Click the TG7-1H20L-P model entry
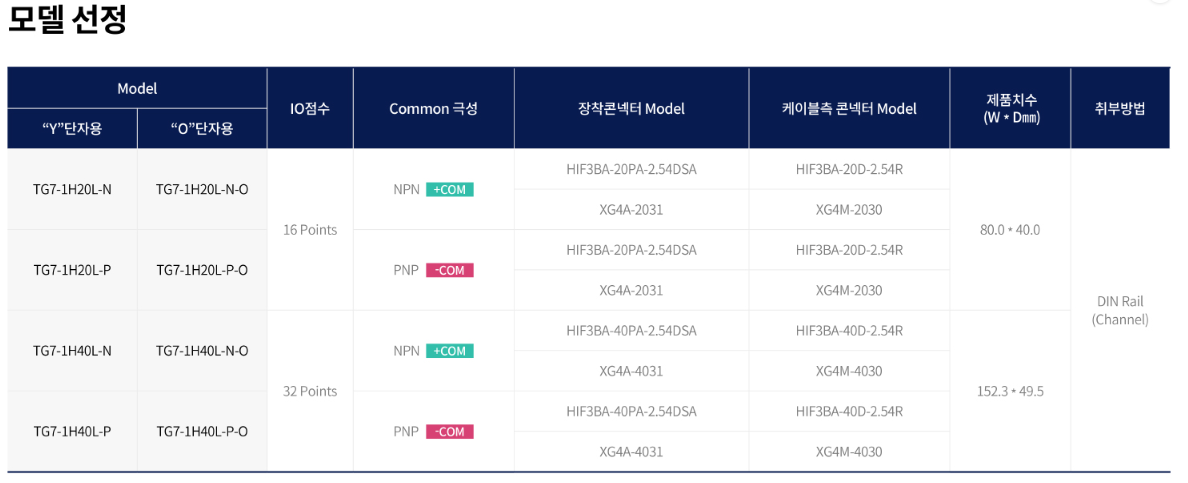Screen dimensions: 1188x483 [72, 270]
